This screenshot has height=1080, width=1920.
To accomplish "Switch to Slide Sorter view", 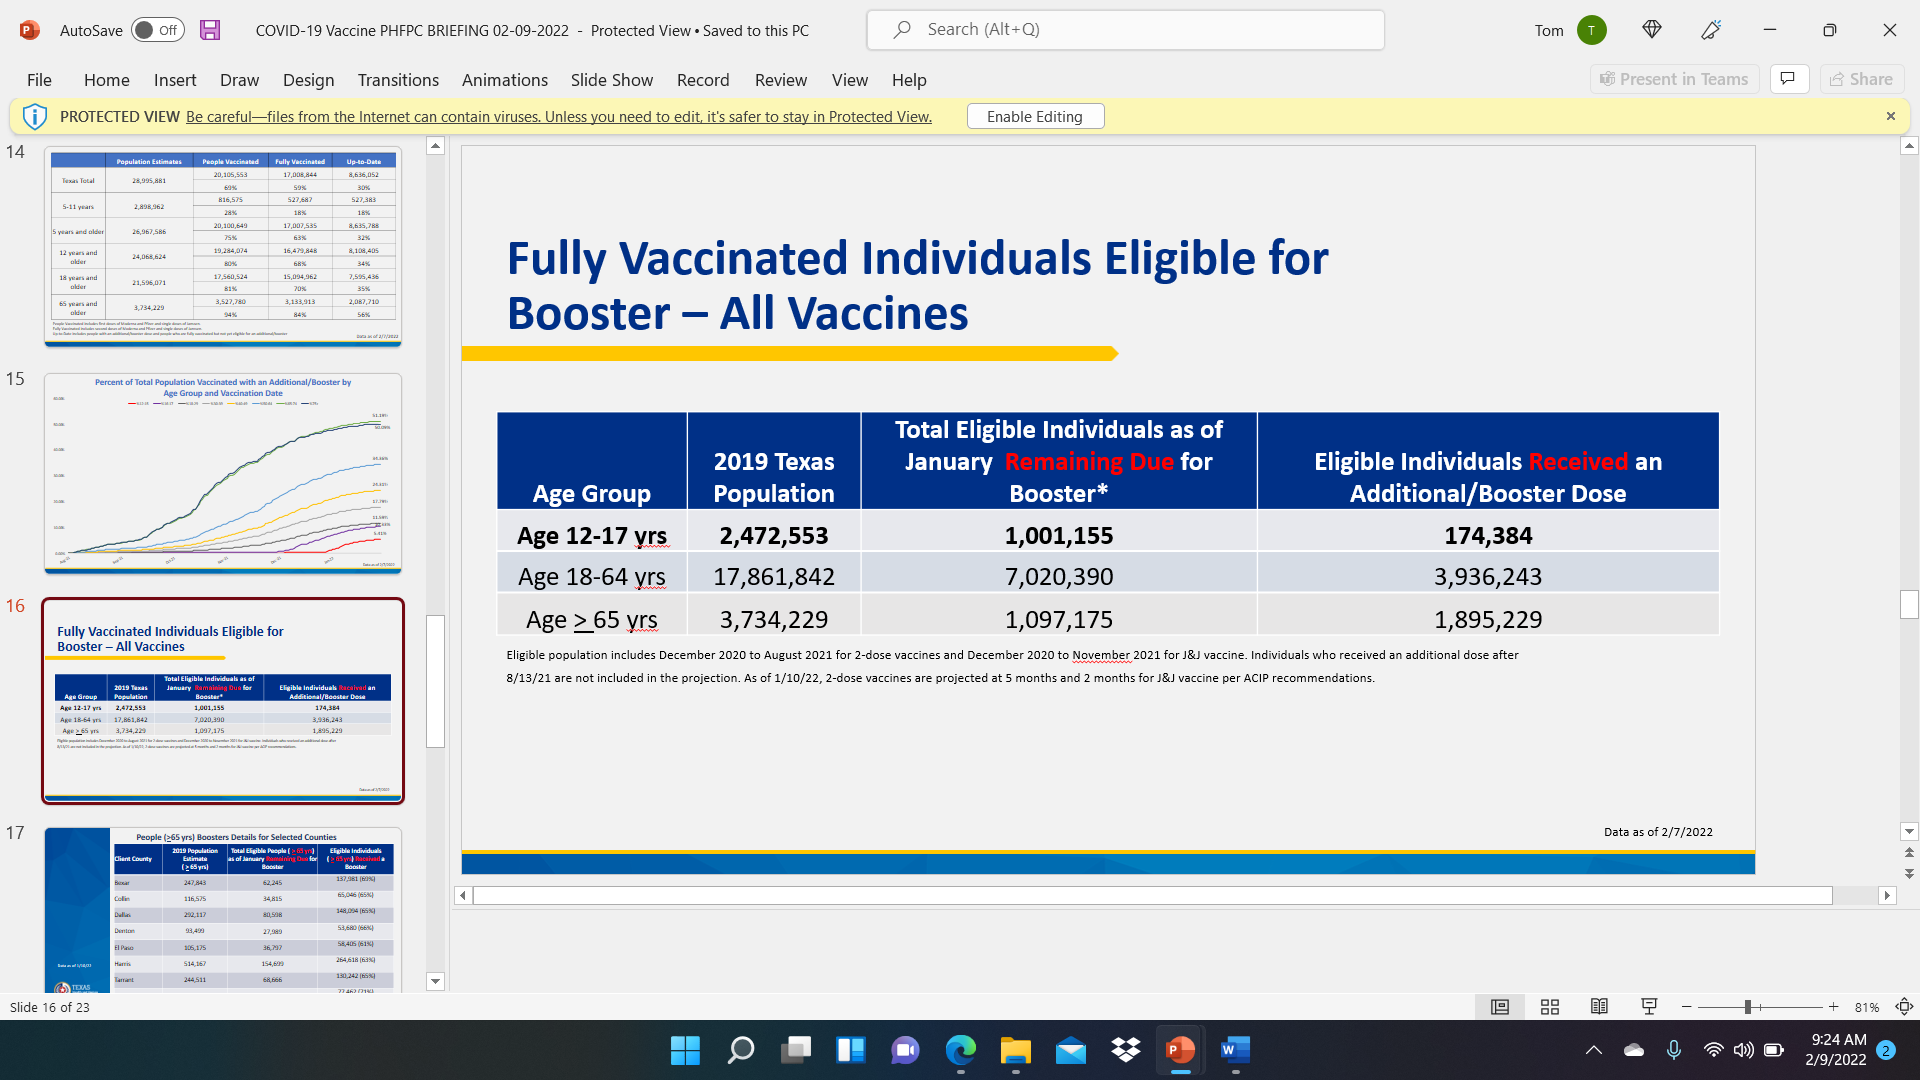I will point(1550,1007).
